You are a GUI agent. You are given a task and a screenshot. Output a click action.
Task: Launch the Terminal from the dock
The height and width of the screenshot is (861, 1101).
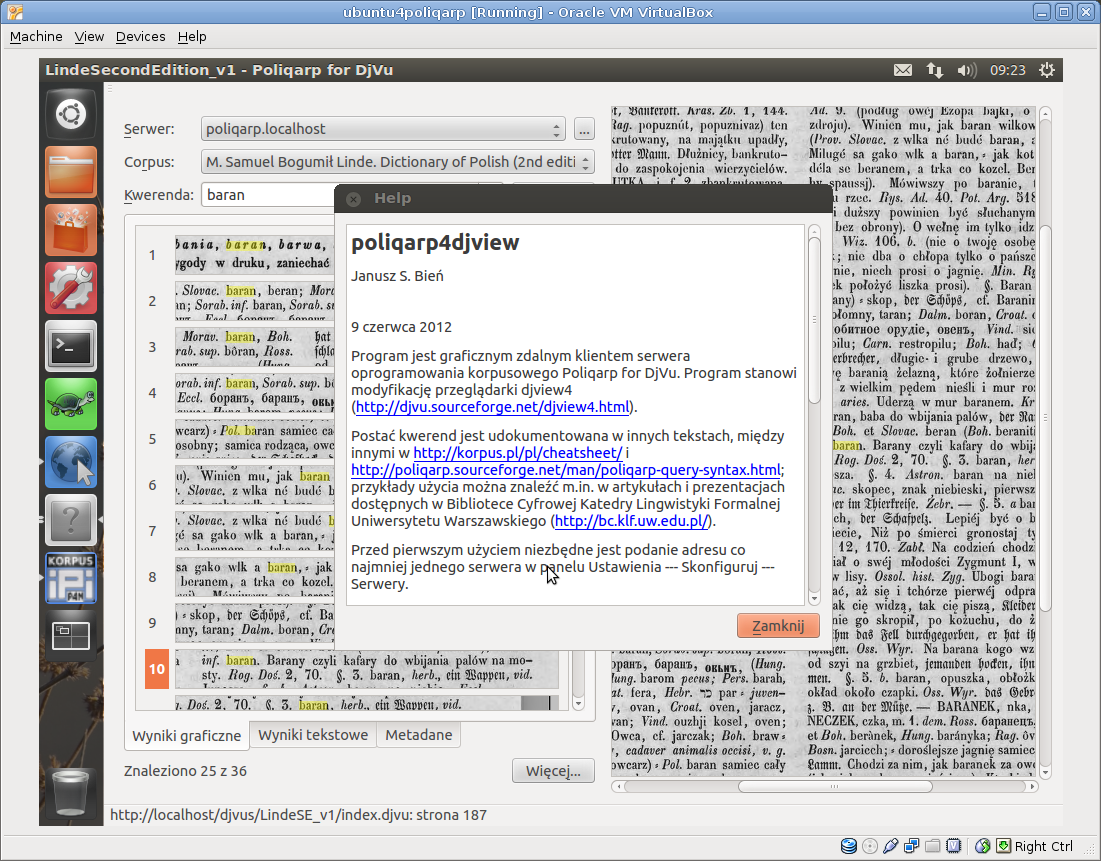[71, 346]
